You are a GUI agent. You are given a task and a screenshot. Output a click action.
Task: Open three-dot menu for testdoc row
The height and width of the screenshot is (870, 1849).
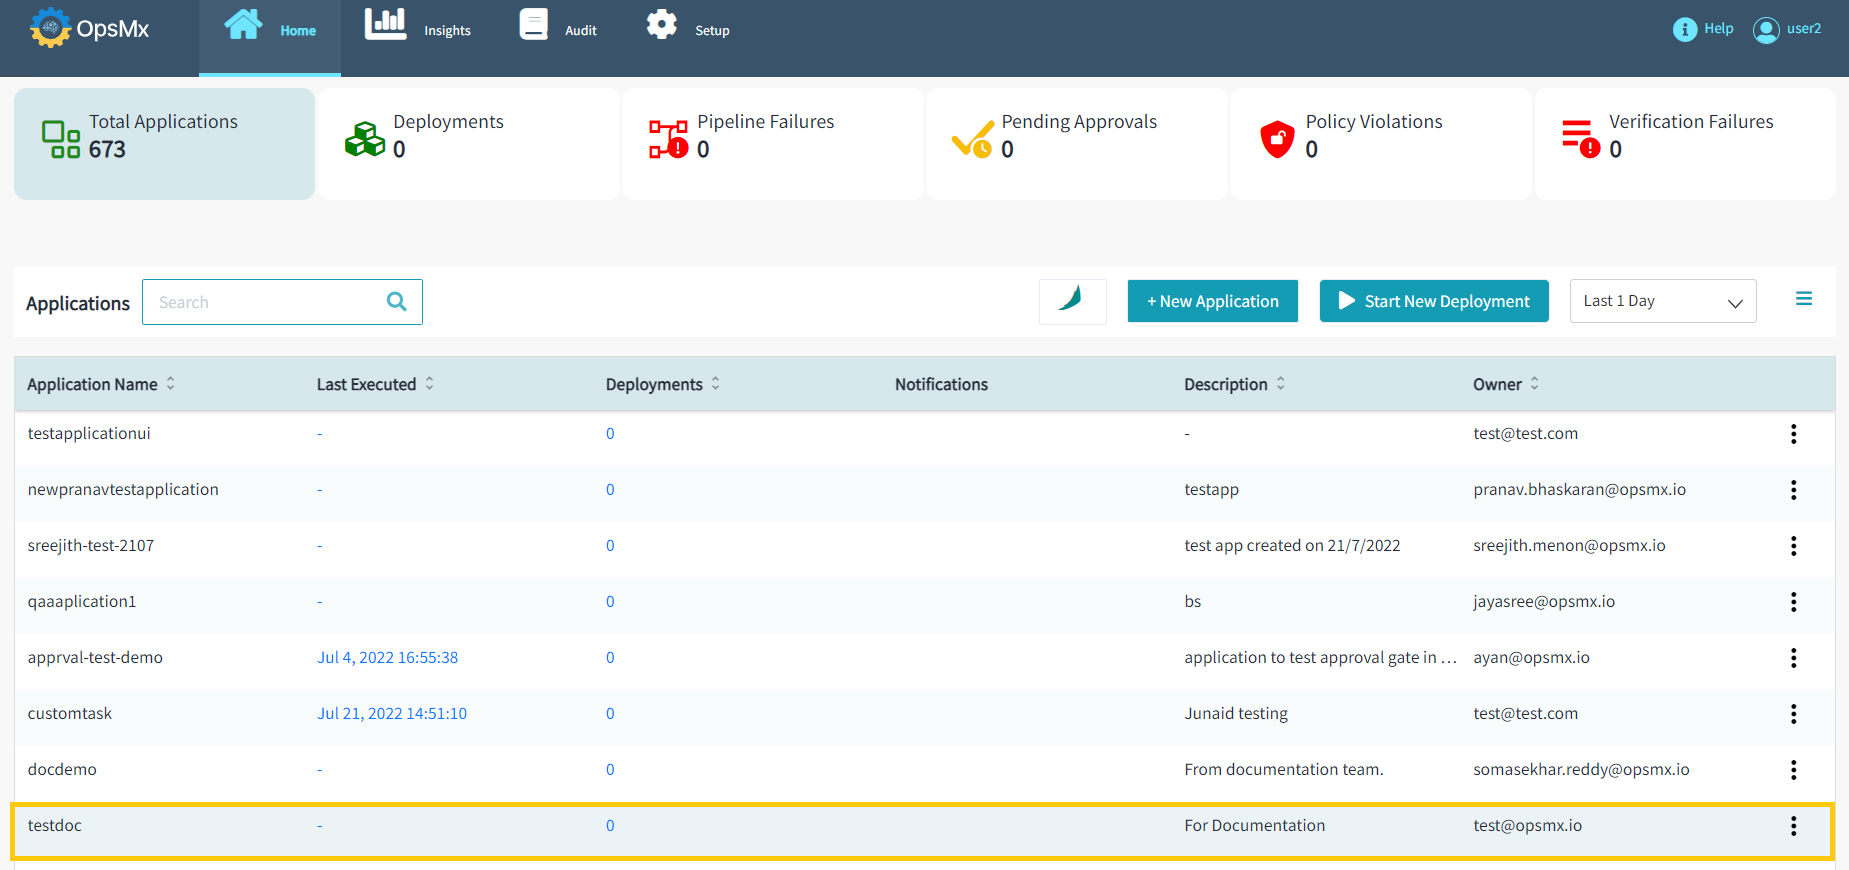coord(1793,826)
